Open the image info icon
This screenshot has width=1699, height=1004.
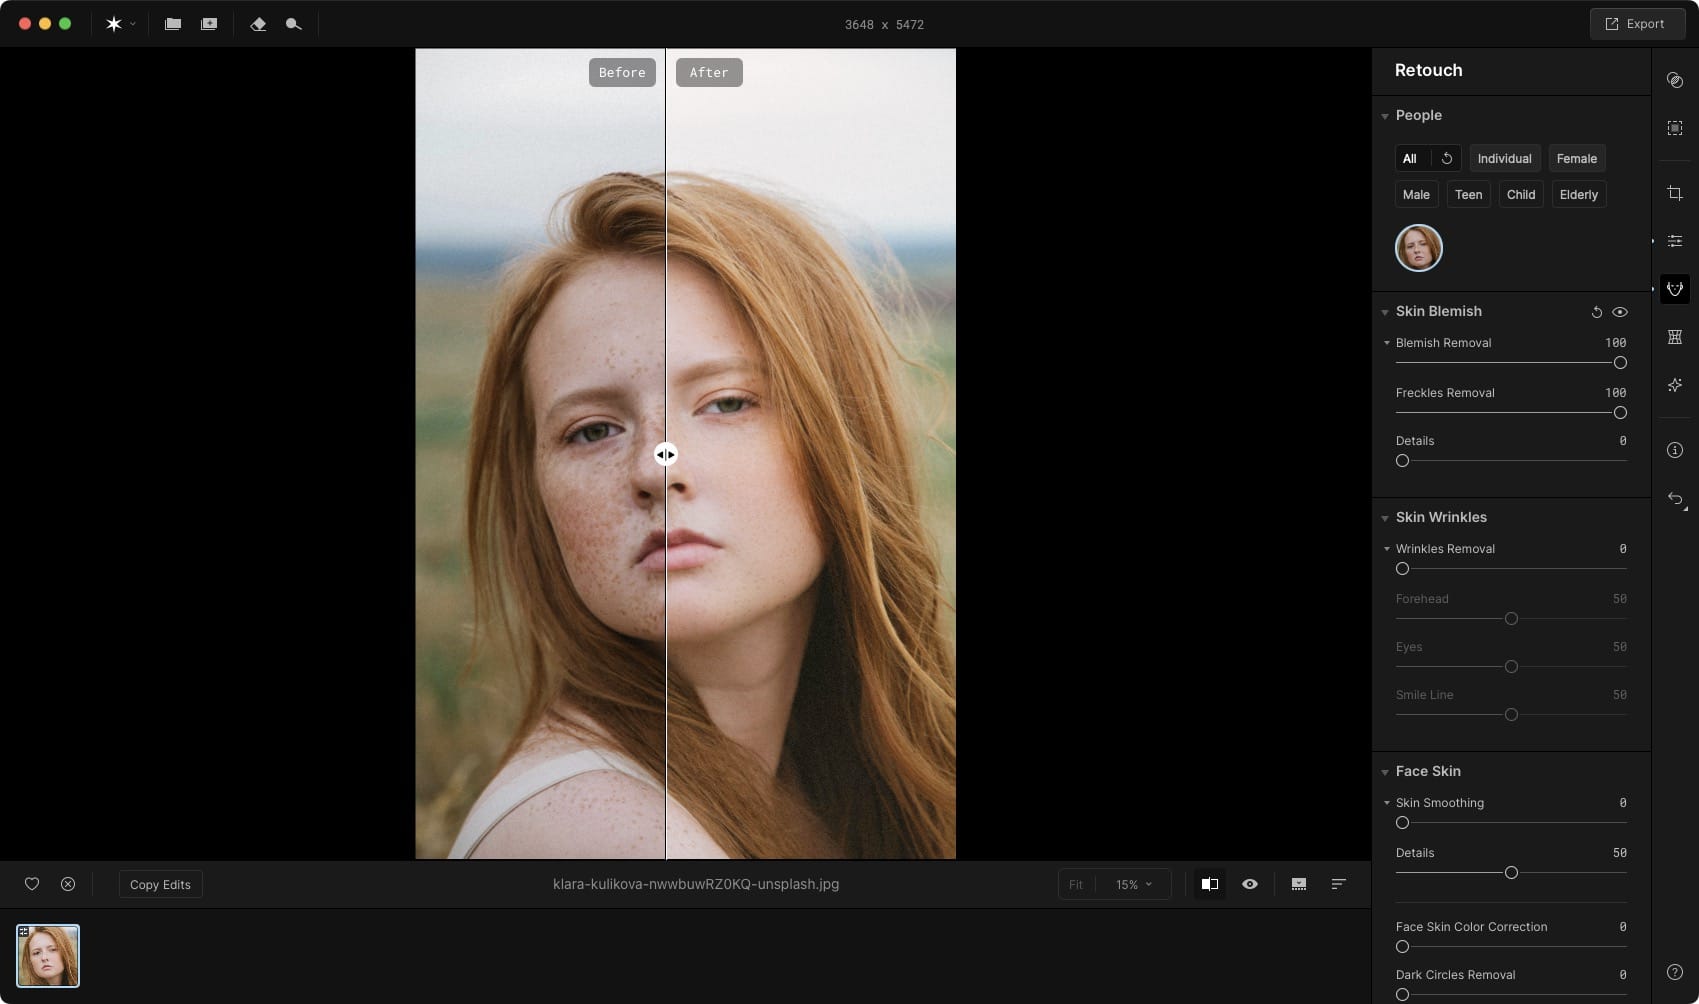coord(1675,450)
